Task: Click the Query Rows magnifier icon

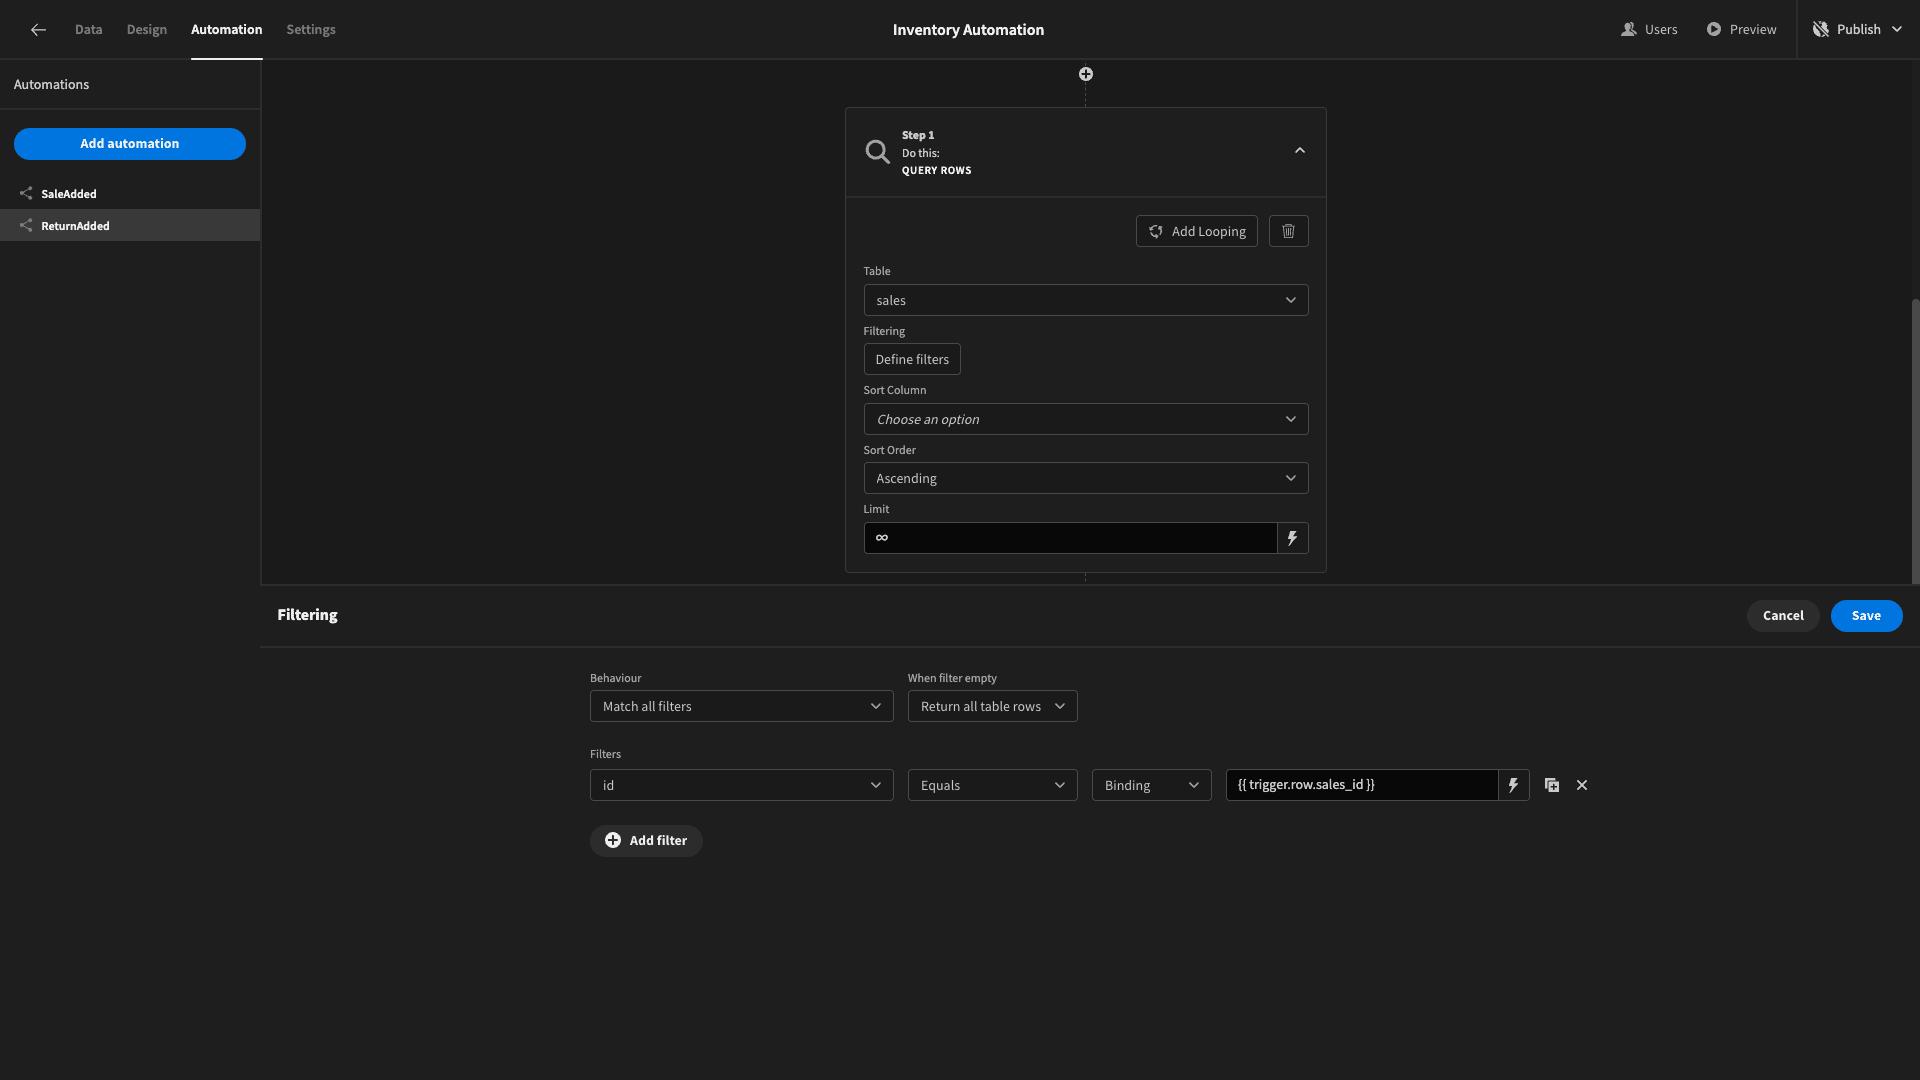Action: click(x=877, y=152)
